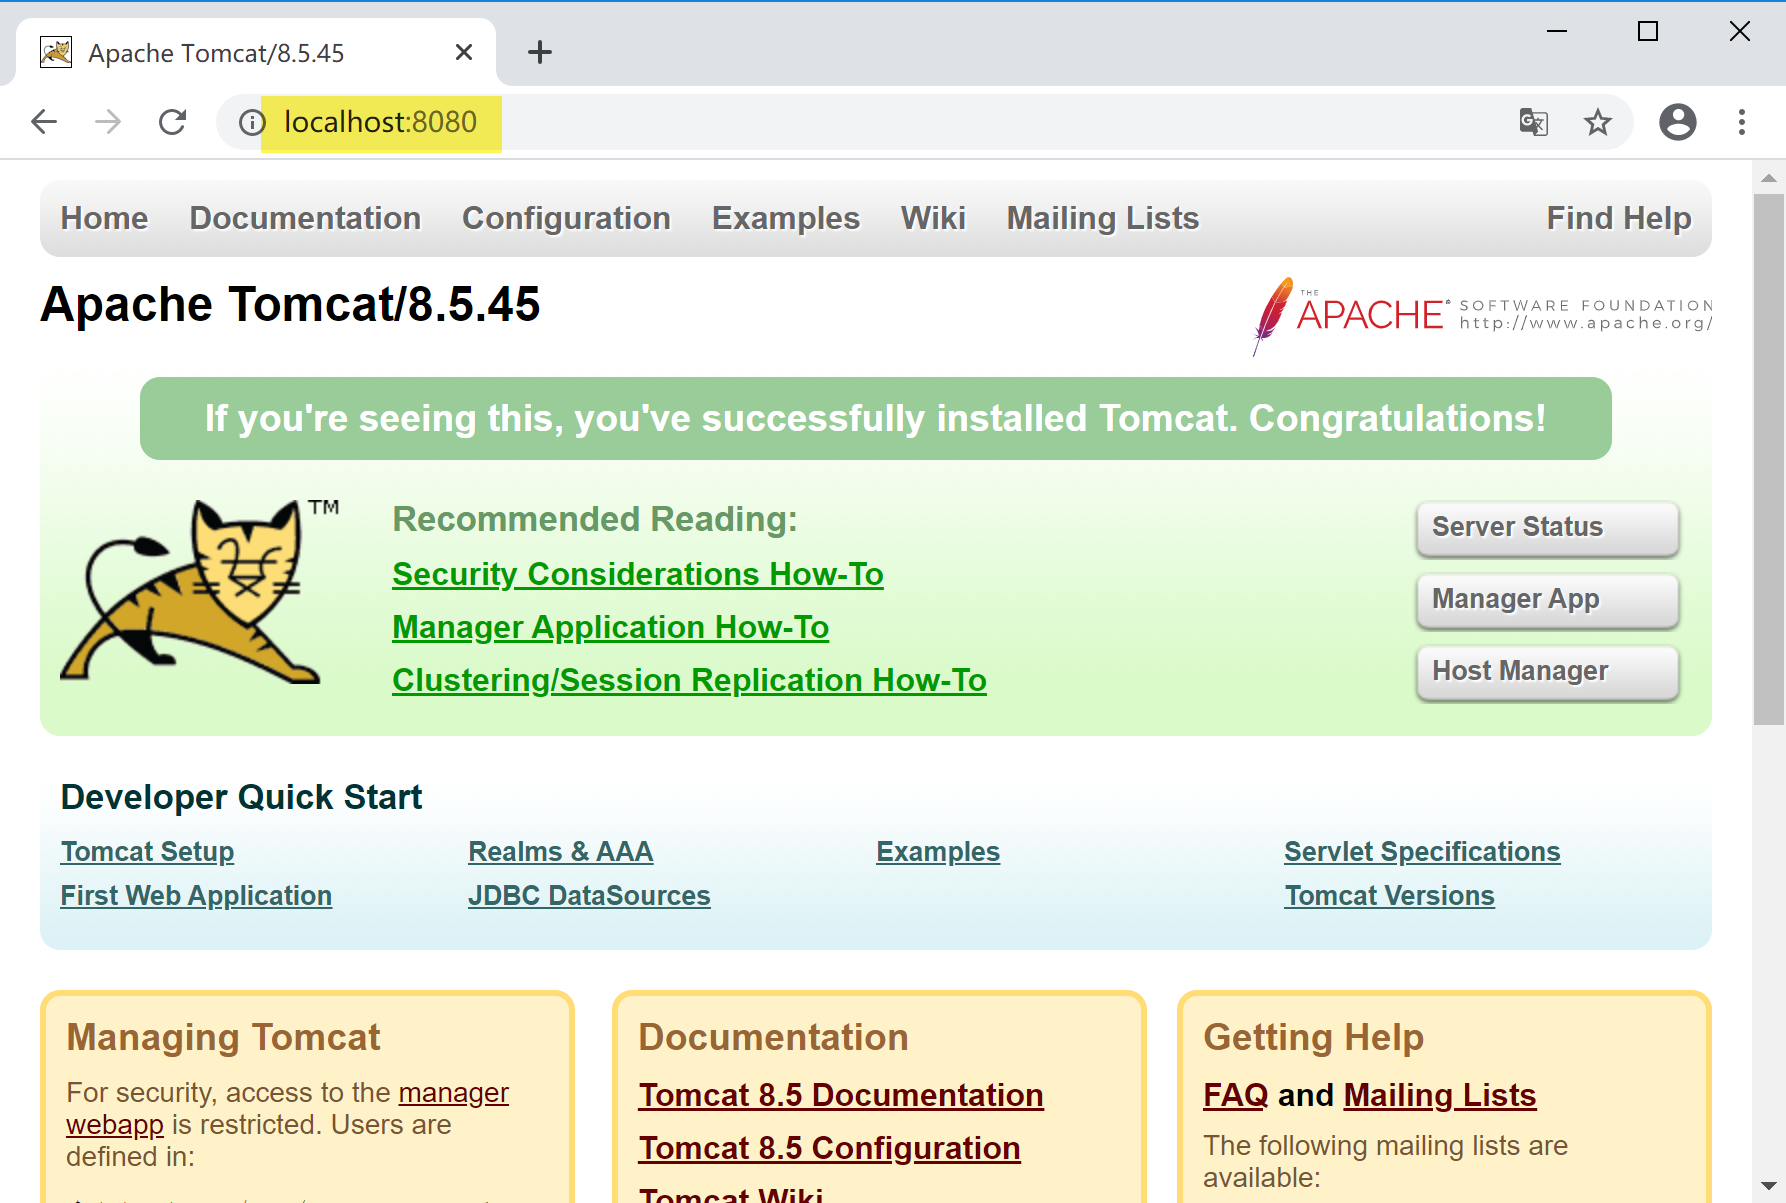Close the Apache Tomcat/8.5.45 tab
Screen dimensions: 1786x1203
coord(464,52)
